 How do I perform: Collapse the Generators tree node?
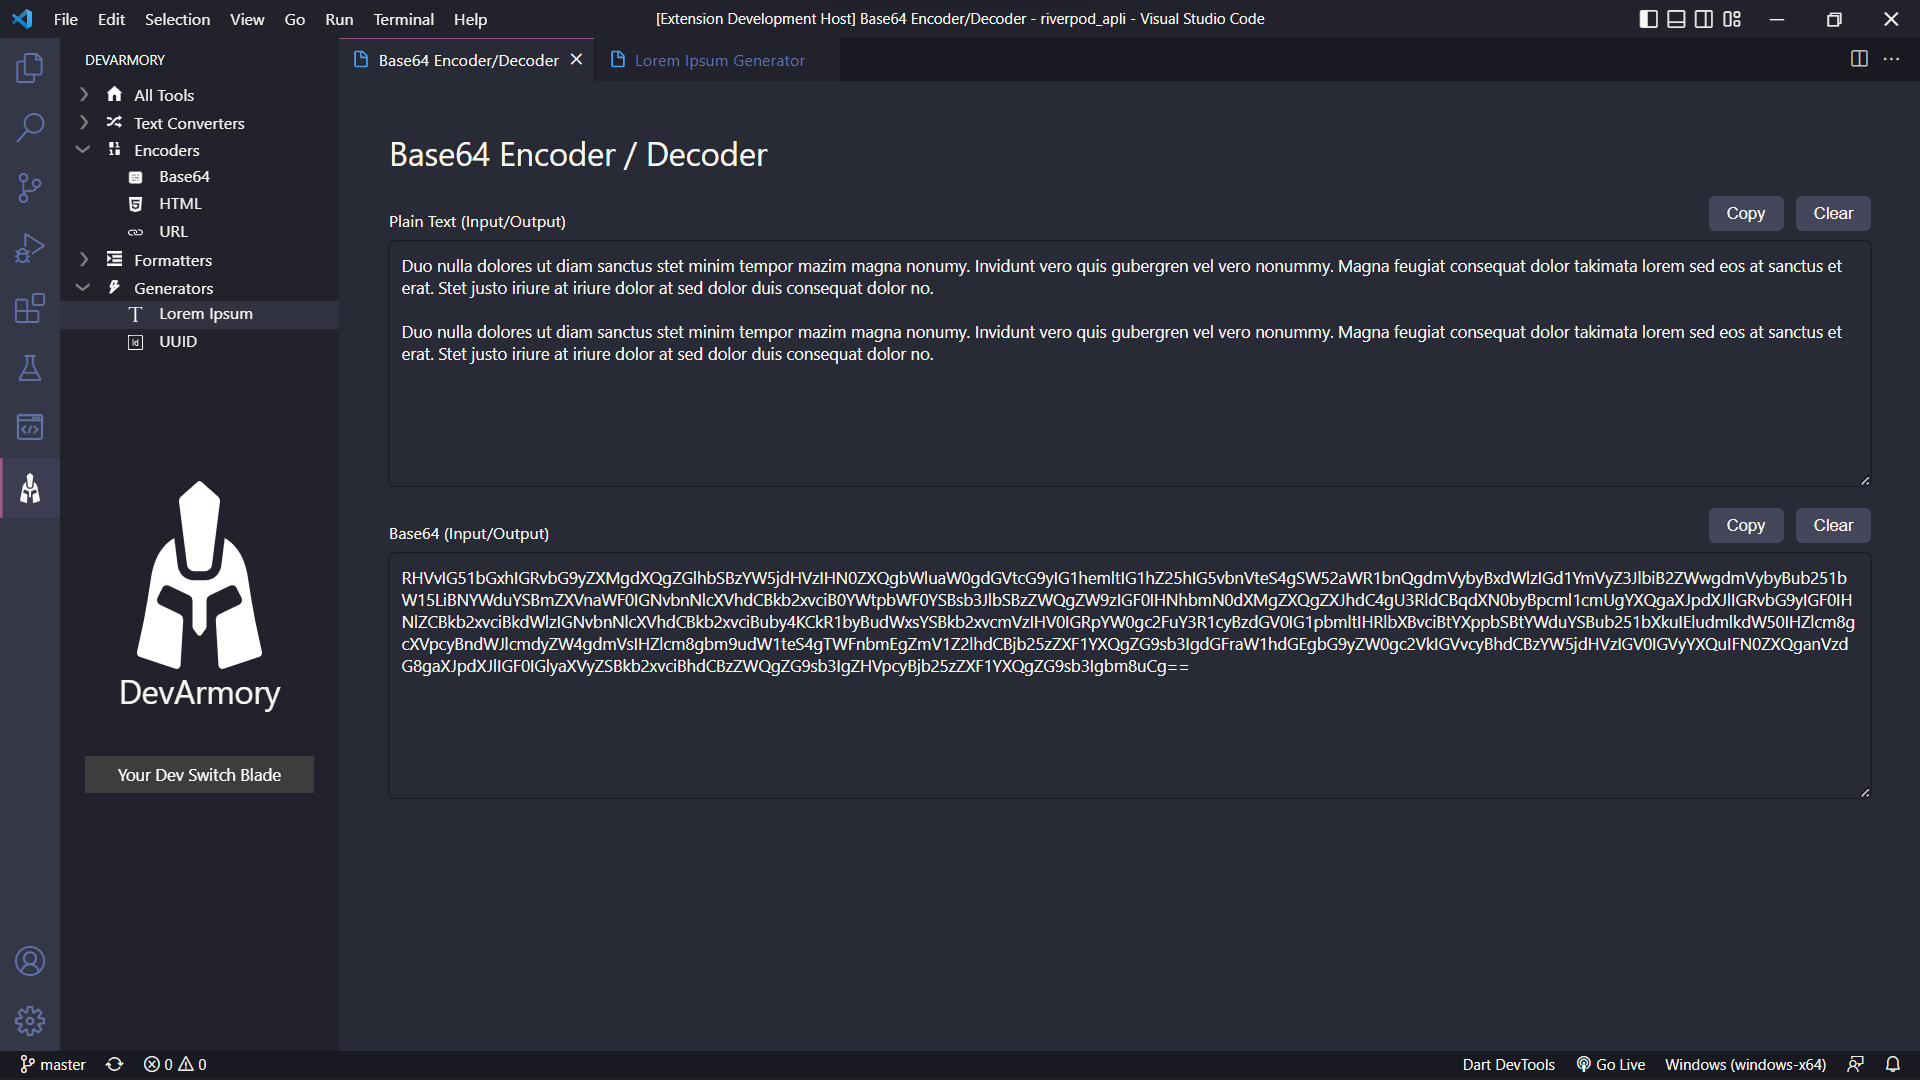coord(84,287)
